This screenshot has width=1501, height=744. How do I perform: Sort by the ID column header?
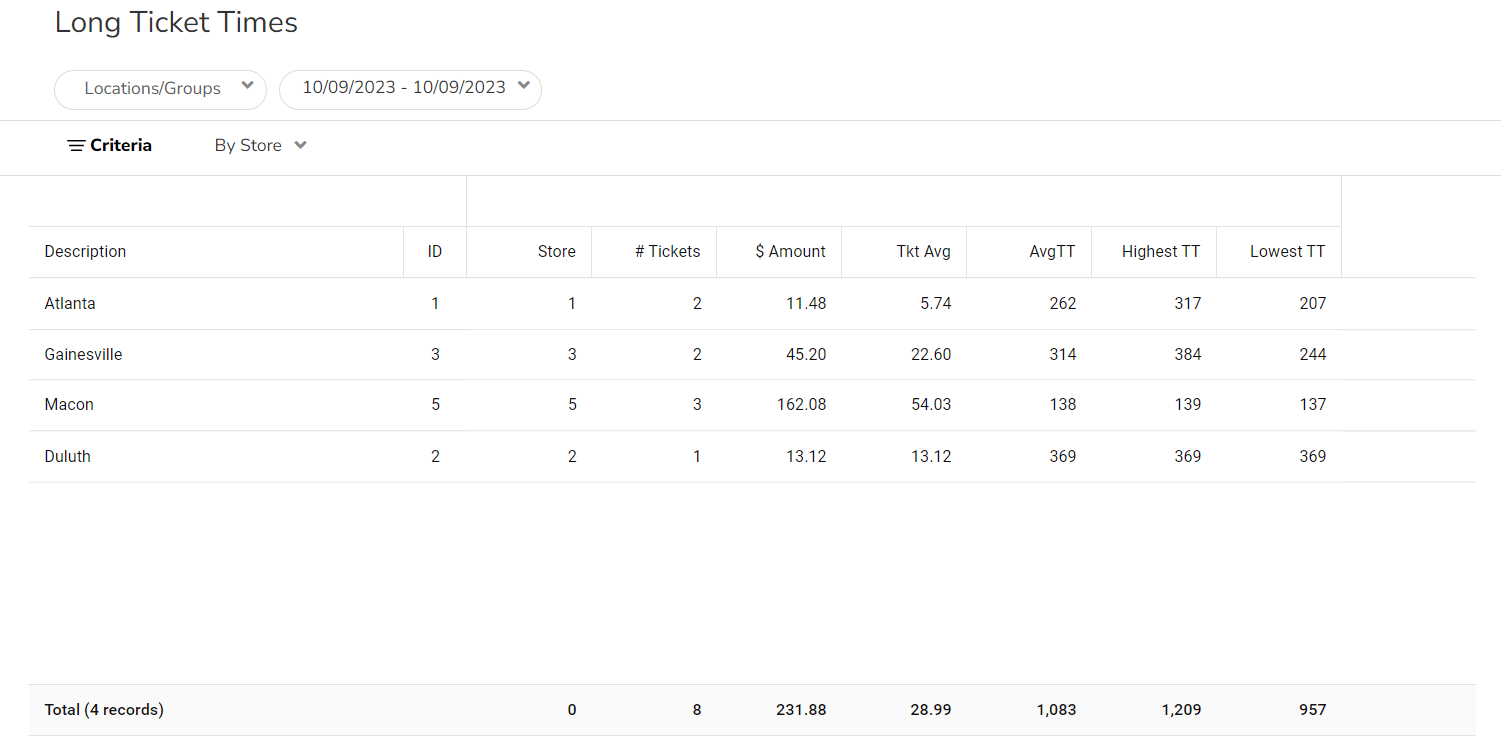(x=435, y=252)
